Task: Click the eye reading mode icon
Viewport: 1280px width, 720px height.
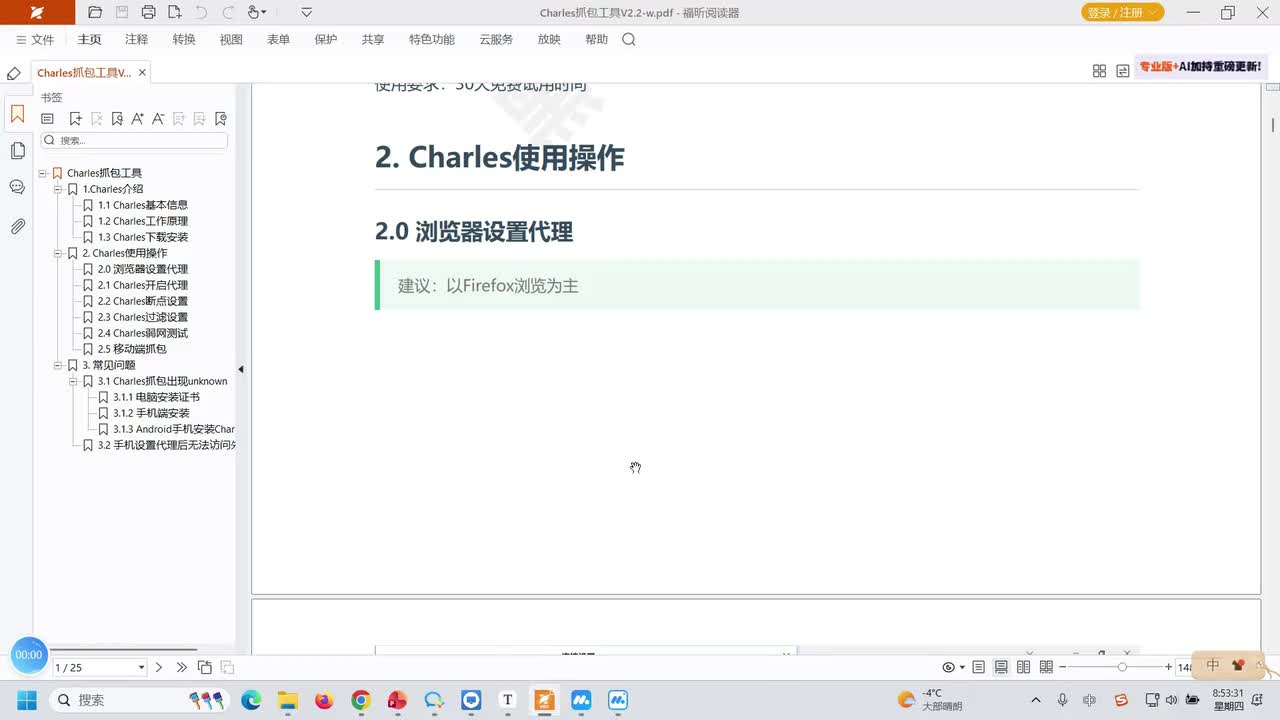Action: pos(951,667)
